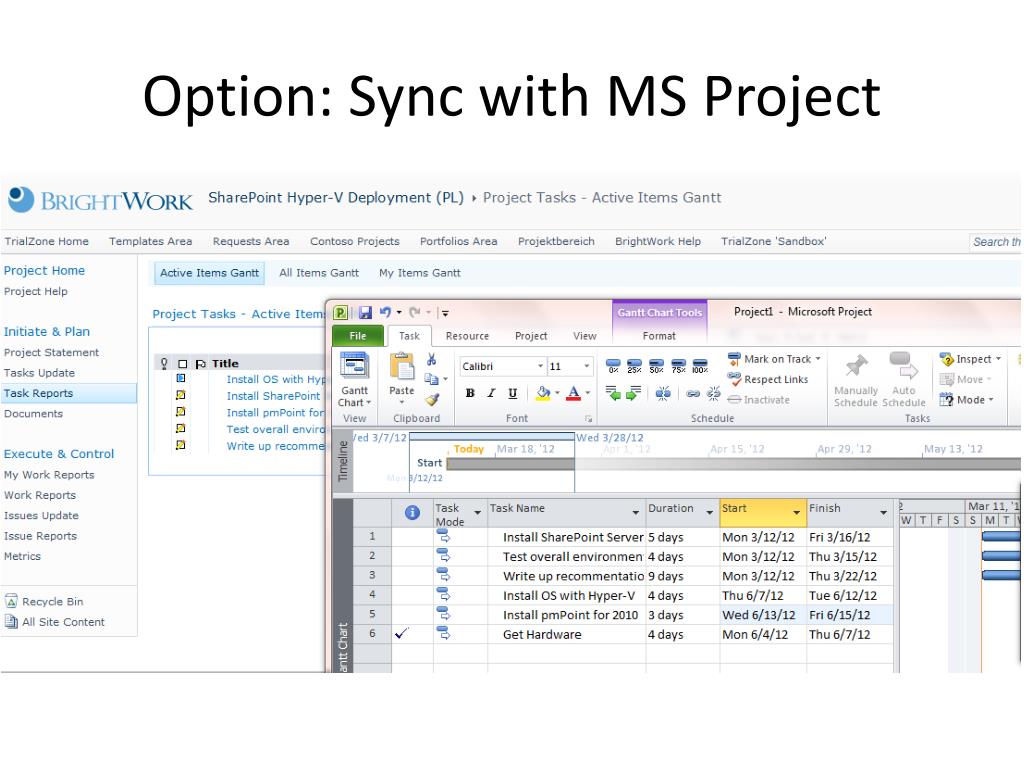Open the font size 11 dropdown
Viewport: 1024px width, 768px height.
[x=586, y=366]
